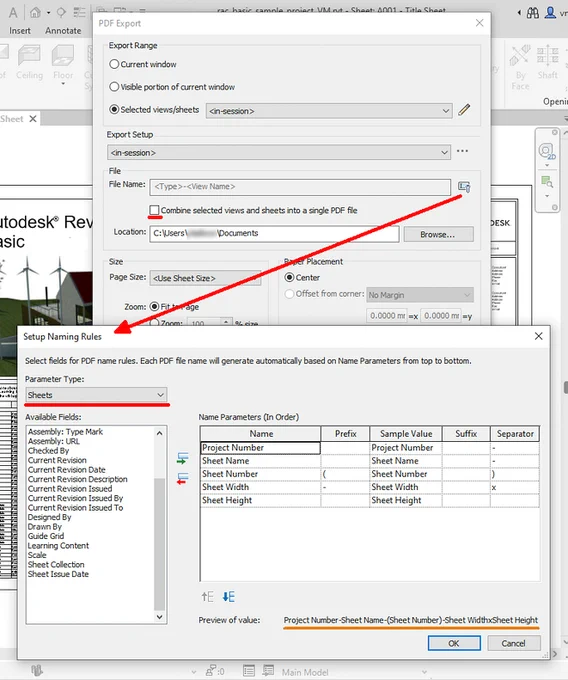Select 'Scale' in Available Fields
This screenshot has width=568, height=680.
point(37,555)
